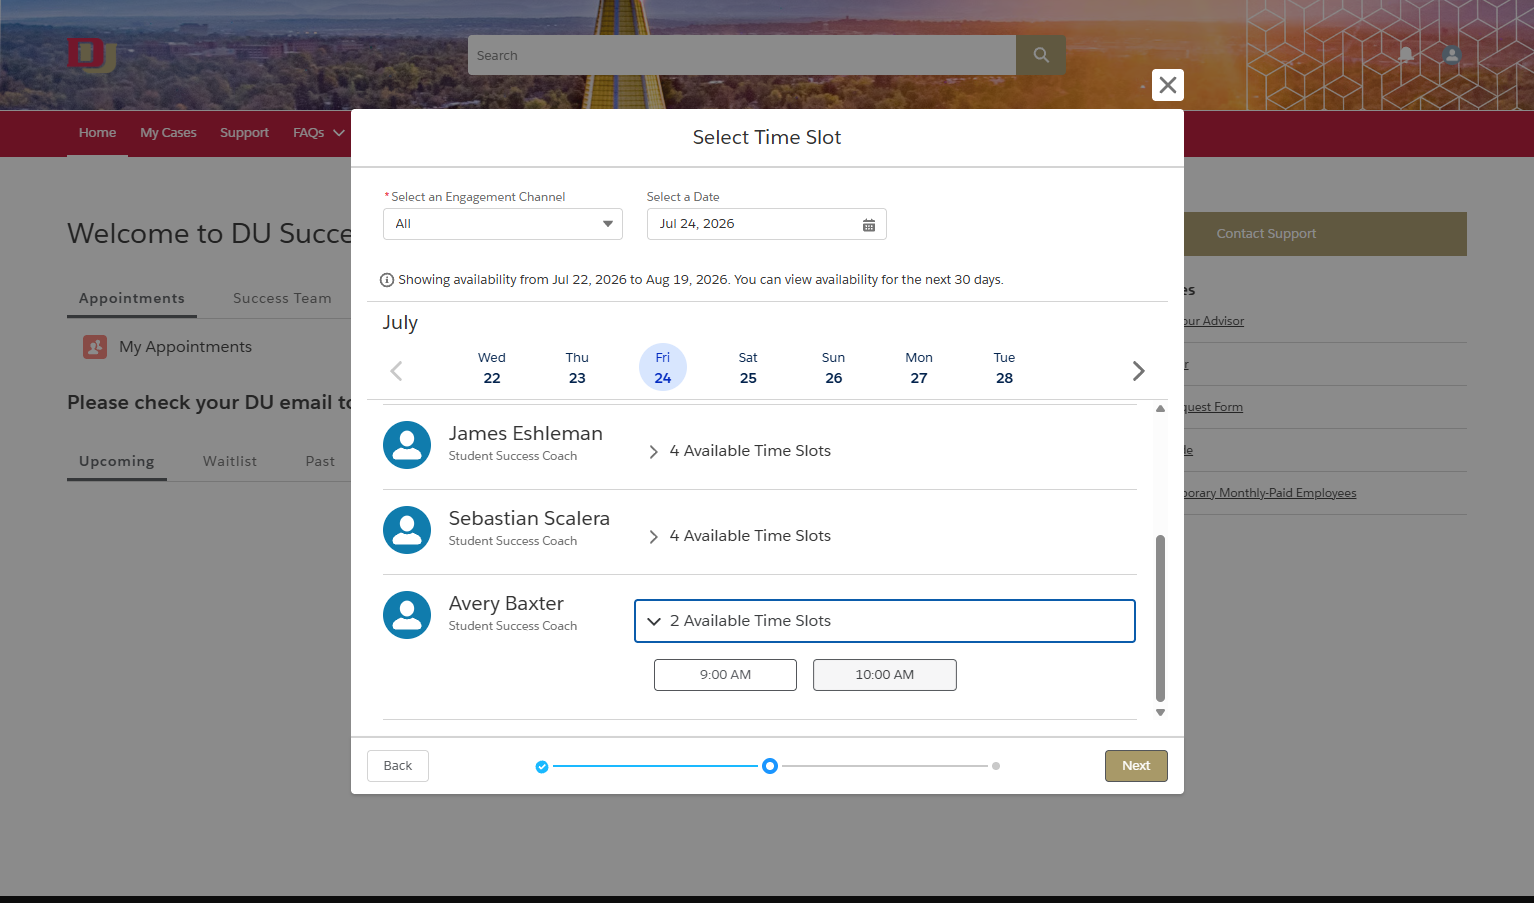Viewport: 1534px width, 903px height.
Task: Select Wed 22 in date strip
Action: [x=492, y=368]
